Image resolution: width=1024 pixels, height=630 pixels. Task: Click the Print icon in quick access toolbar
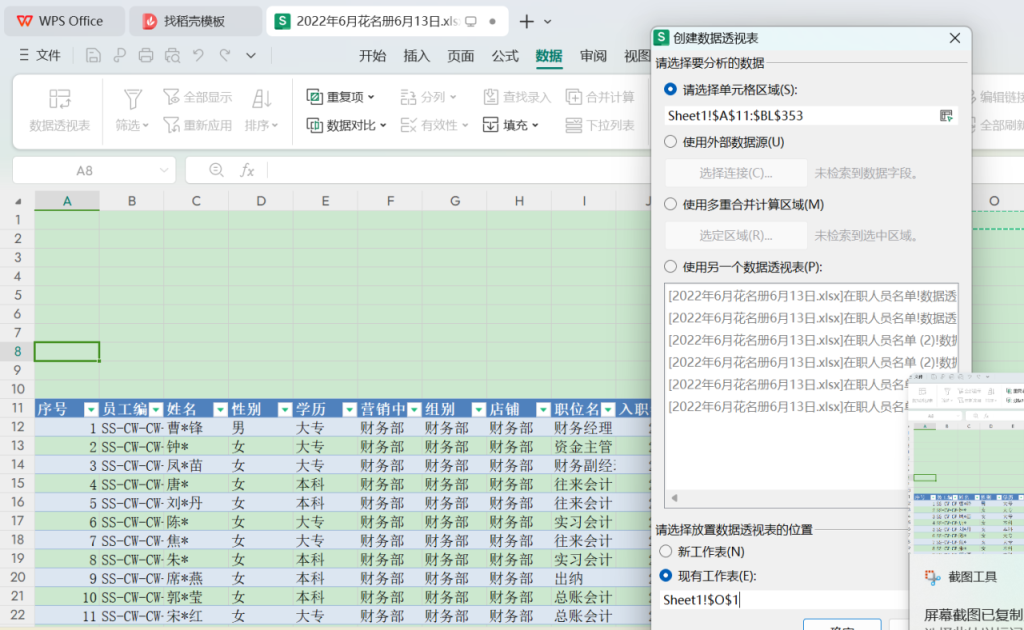pos(146,56)
